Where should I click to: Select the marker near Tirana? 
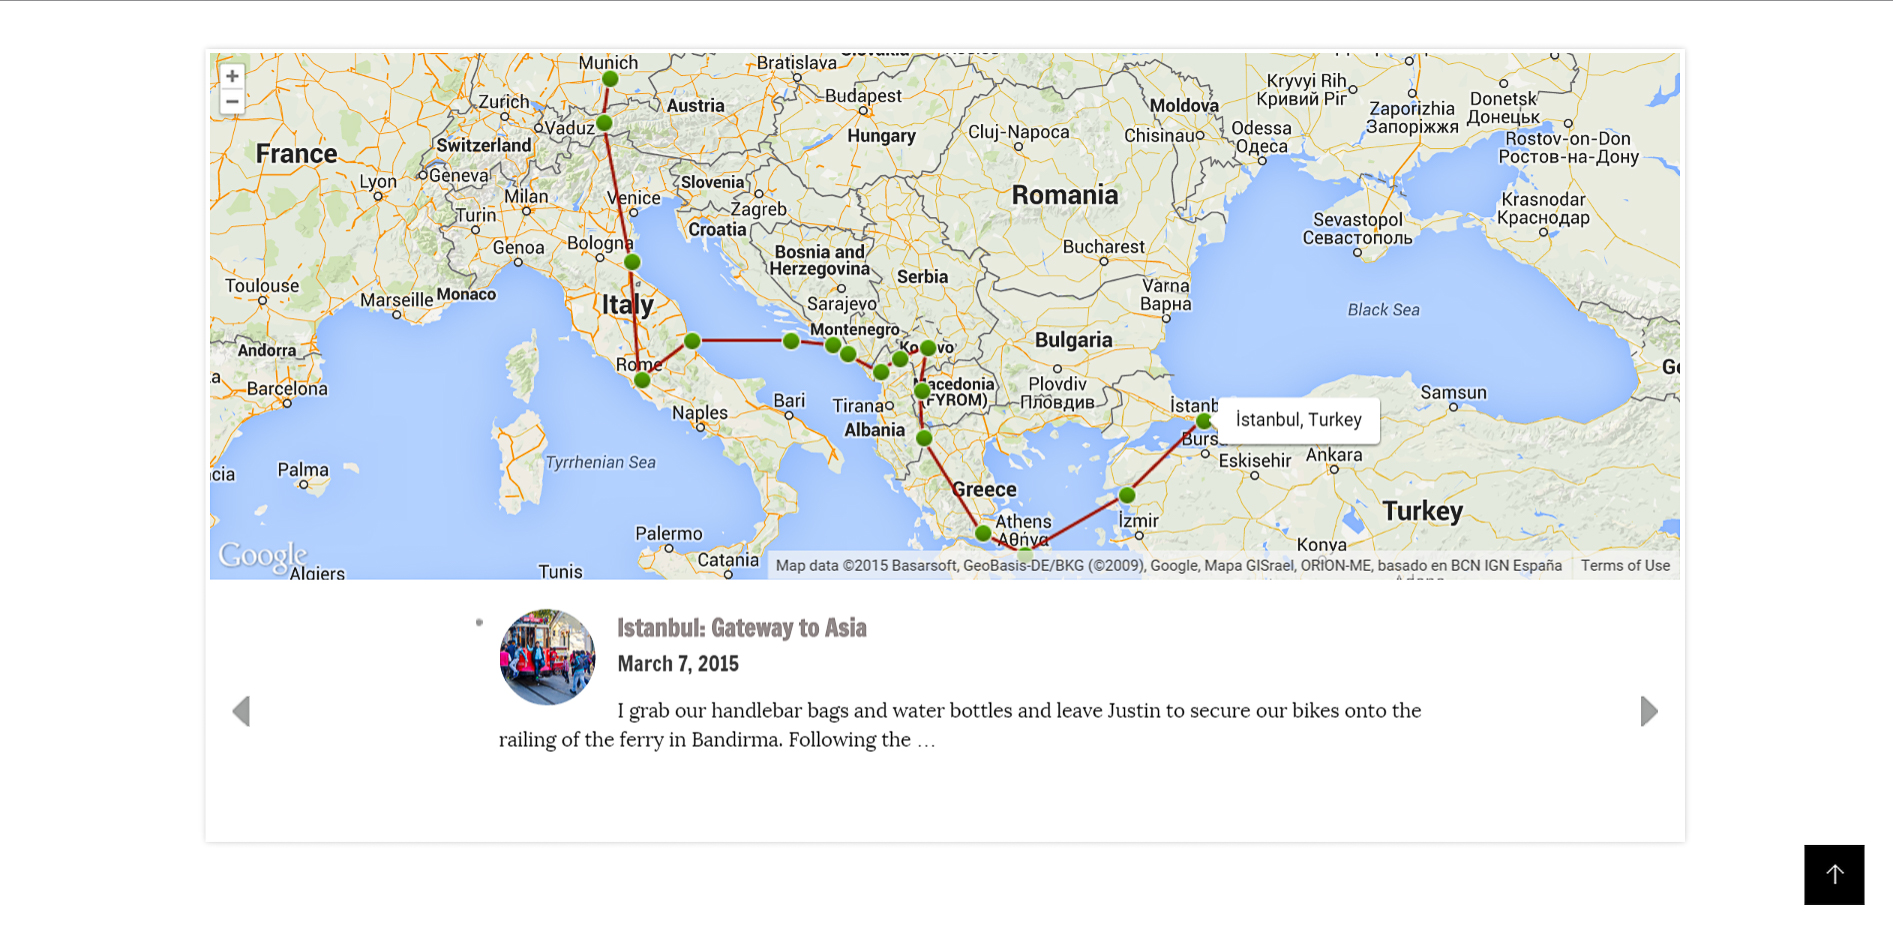(881, 372)
